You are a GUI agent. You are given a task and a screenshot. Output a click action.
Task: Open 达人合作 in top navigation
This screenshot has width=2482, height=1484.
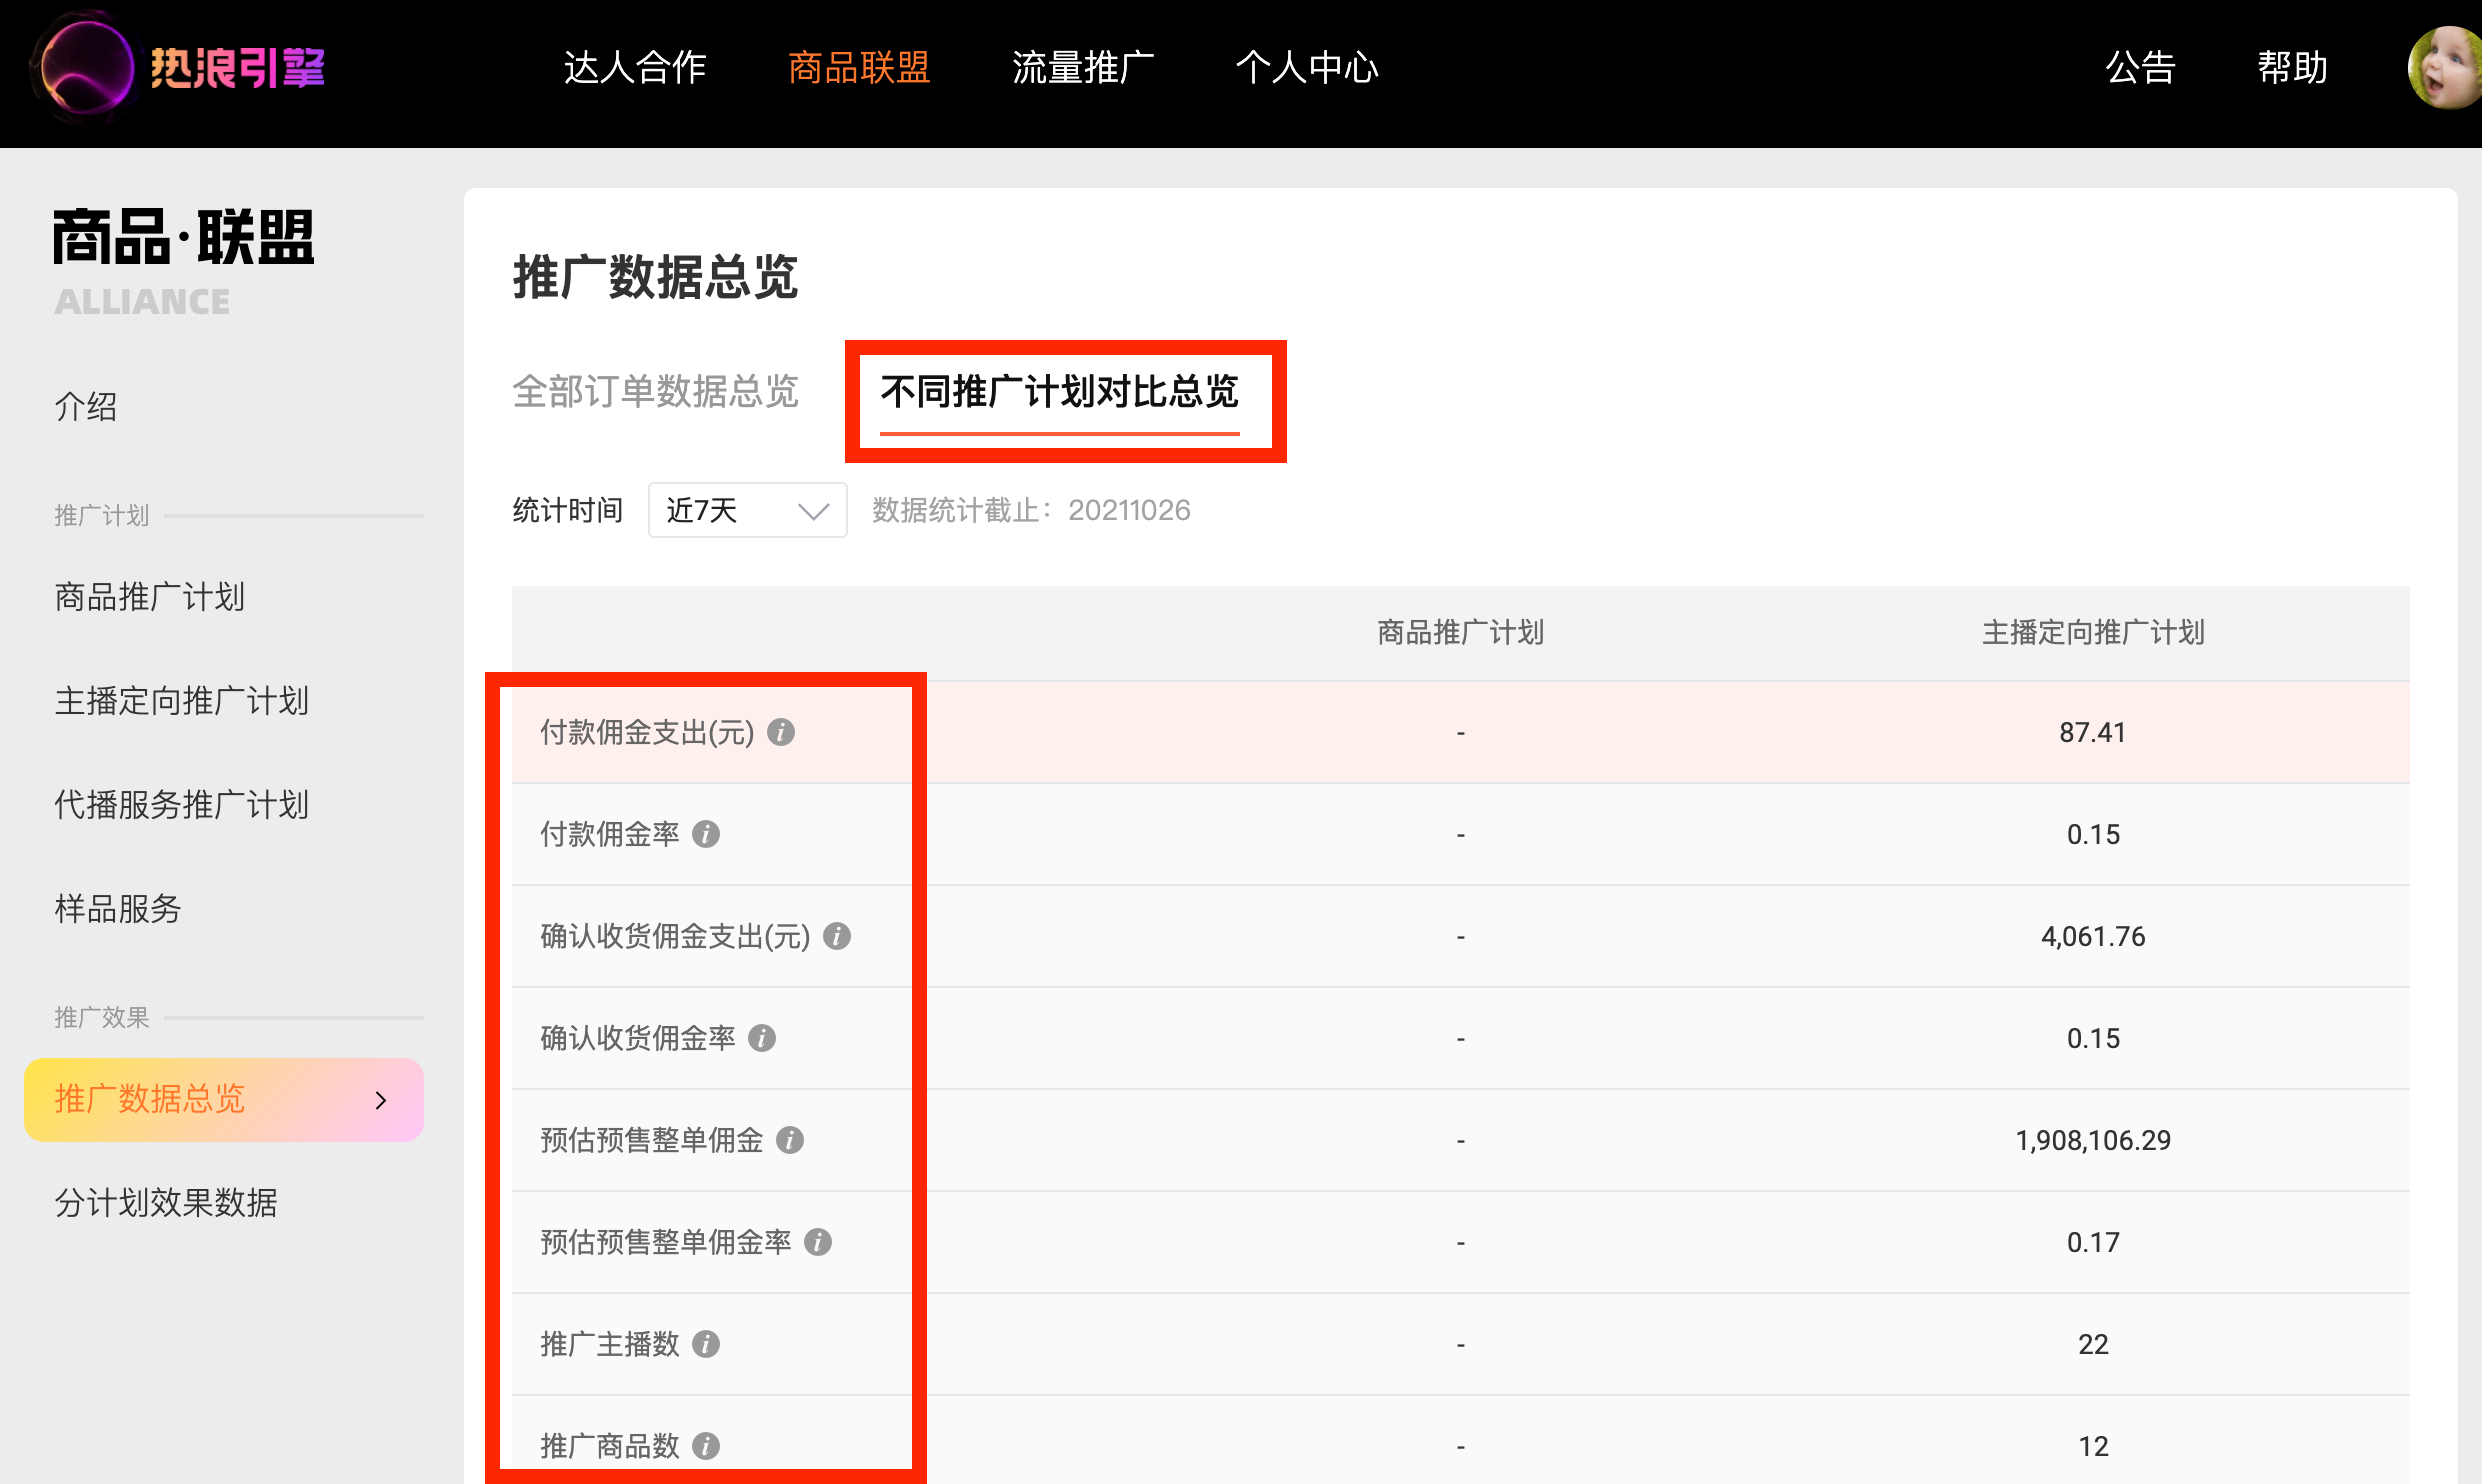click(635, 68)
